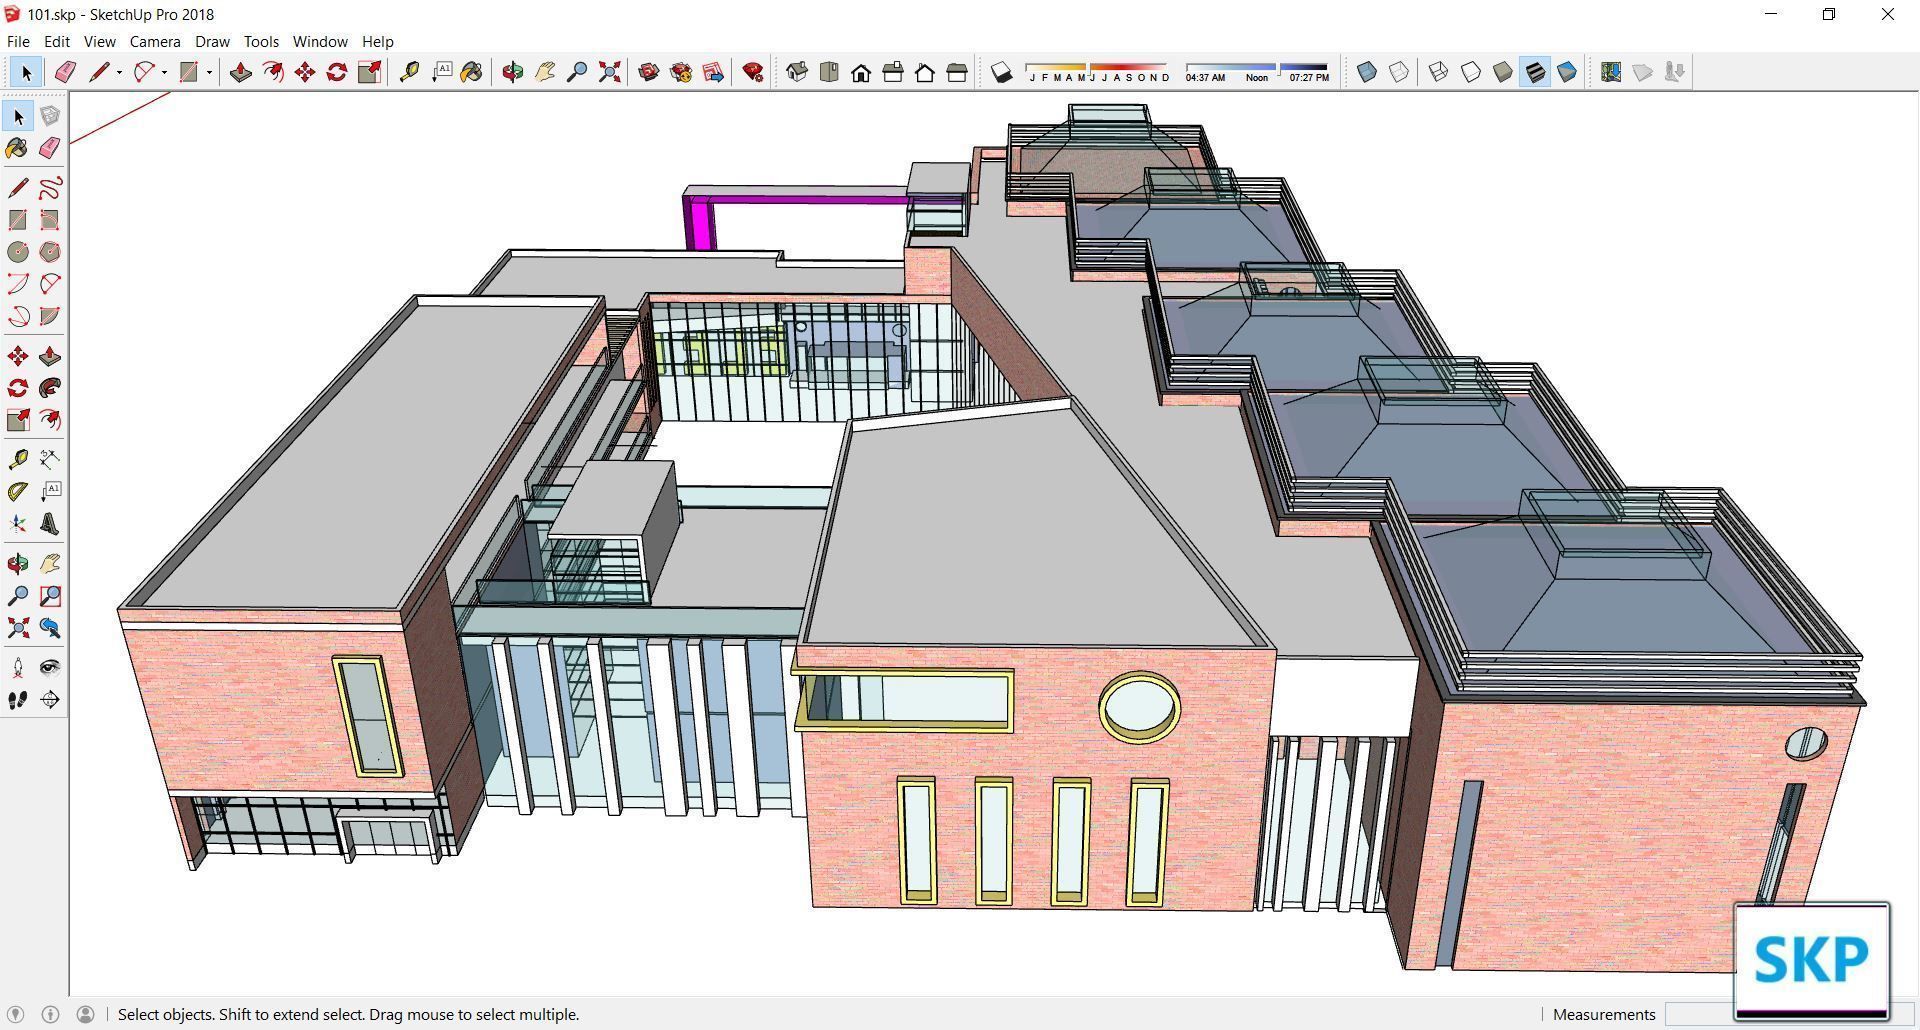The height and width of the screenshot is (1030, 1920).
Task: Activate the Rotate tool in top toolbar
Action: [337, 72]
